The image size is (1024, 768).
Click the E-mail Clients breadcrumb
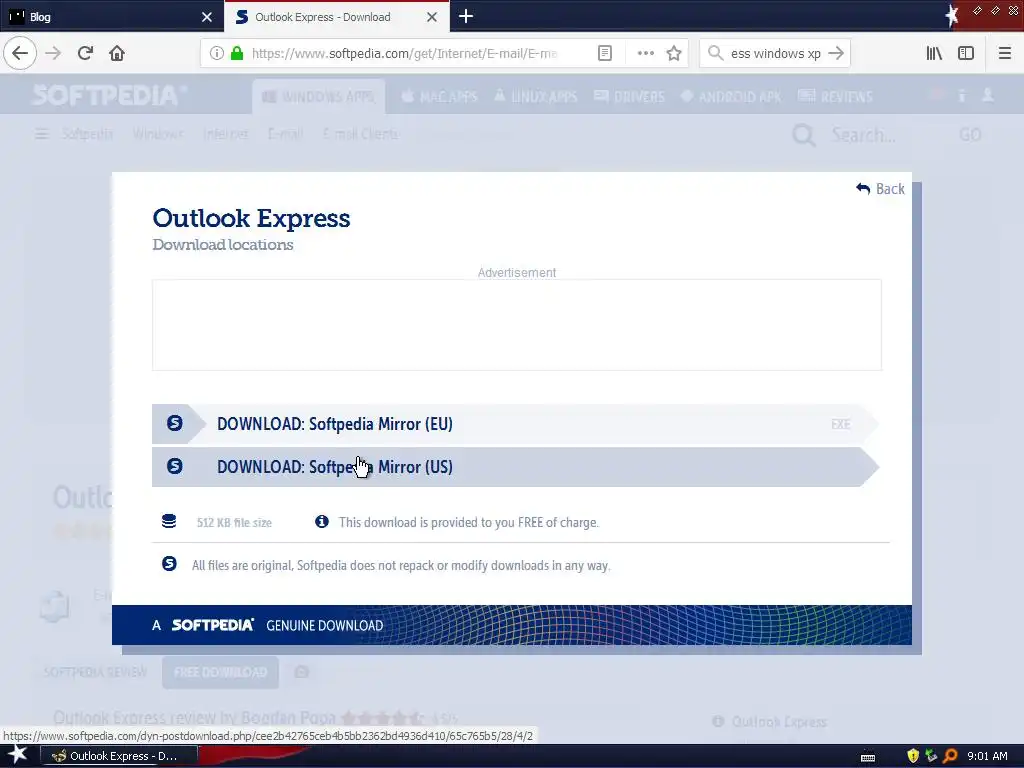pyautogui.click(x=360, y=134)
